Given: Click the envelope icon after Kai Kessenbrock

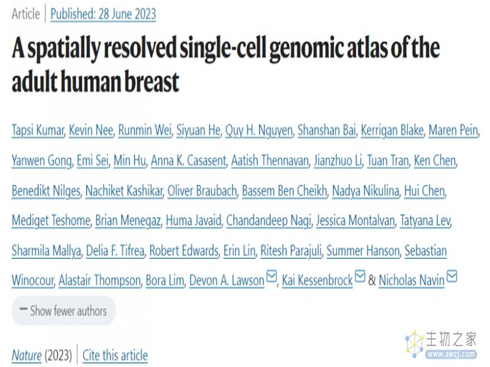Looking at the screenshot, I should tap(360, 276).
